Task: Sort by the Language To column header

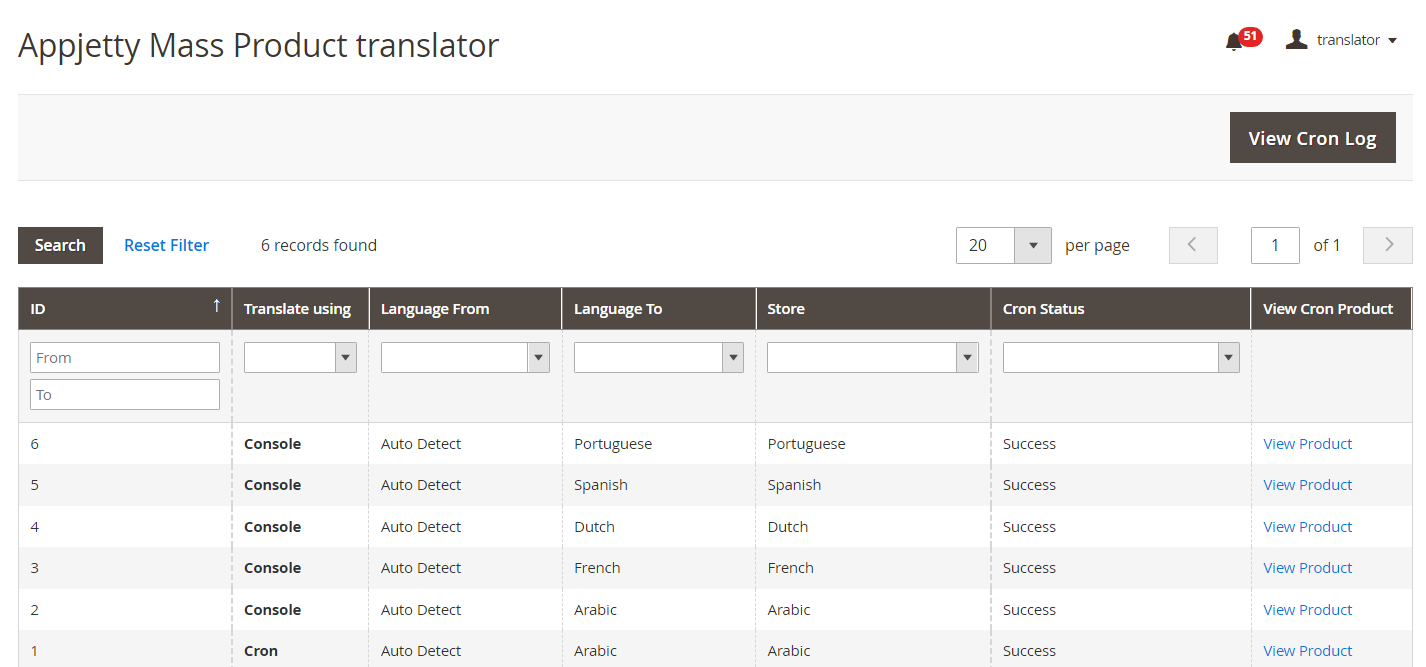Action: point(618,309)
